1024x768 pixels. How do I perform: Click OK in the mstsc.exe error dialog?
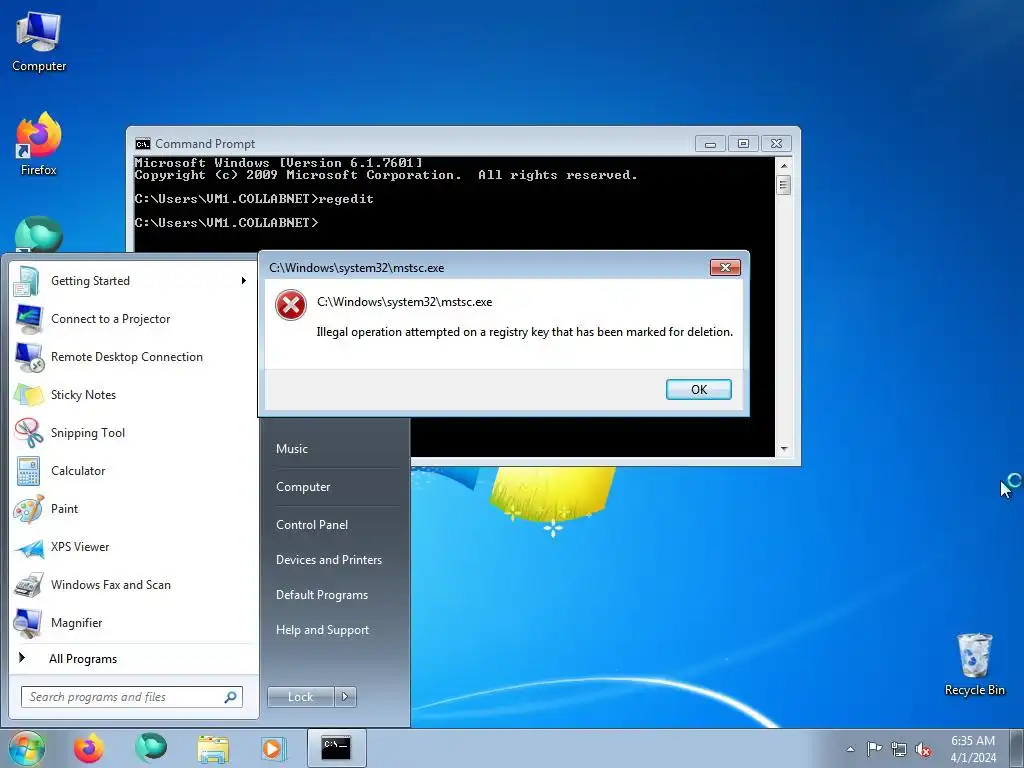click(698, 389)
